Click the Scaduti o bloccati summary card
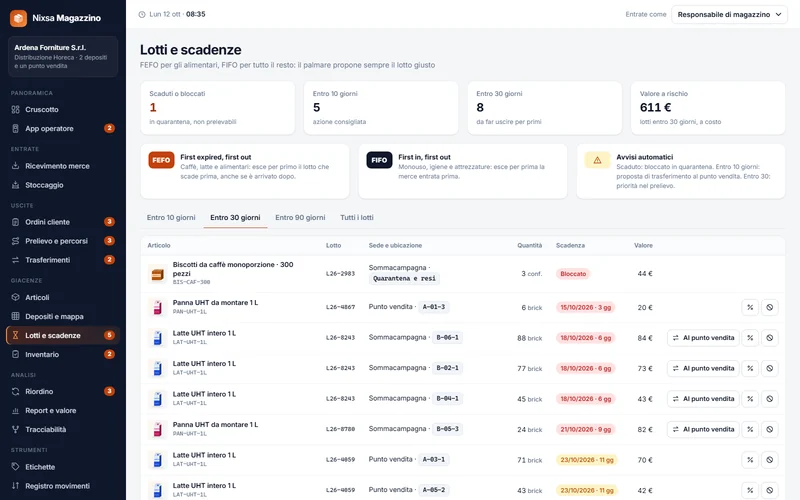Viewport: 800px width, 500px height. (217, 108)
